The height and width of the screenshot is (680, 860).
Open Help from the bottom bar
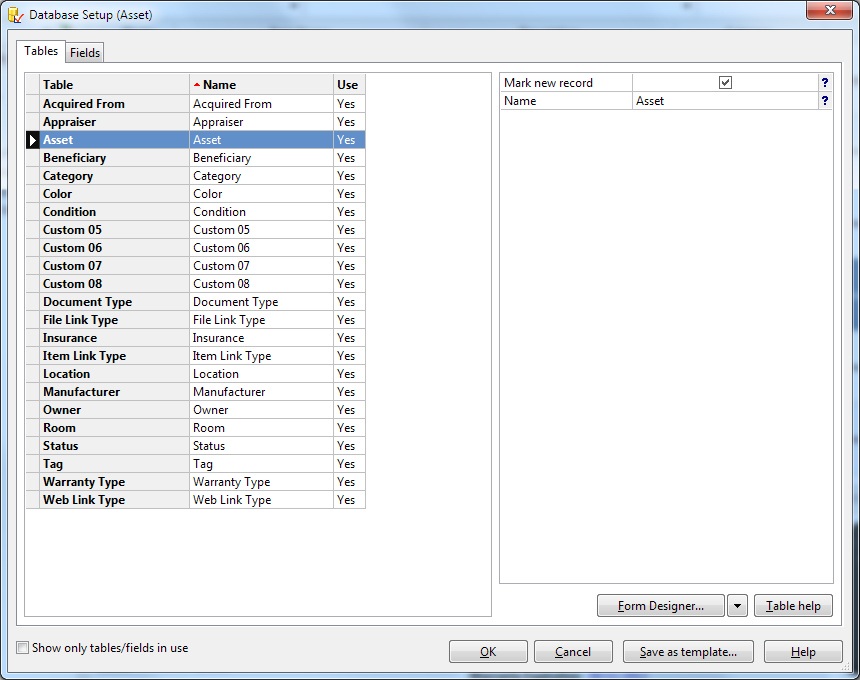point(803,651)
